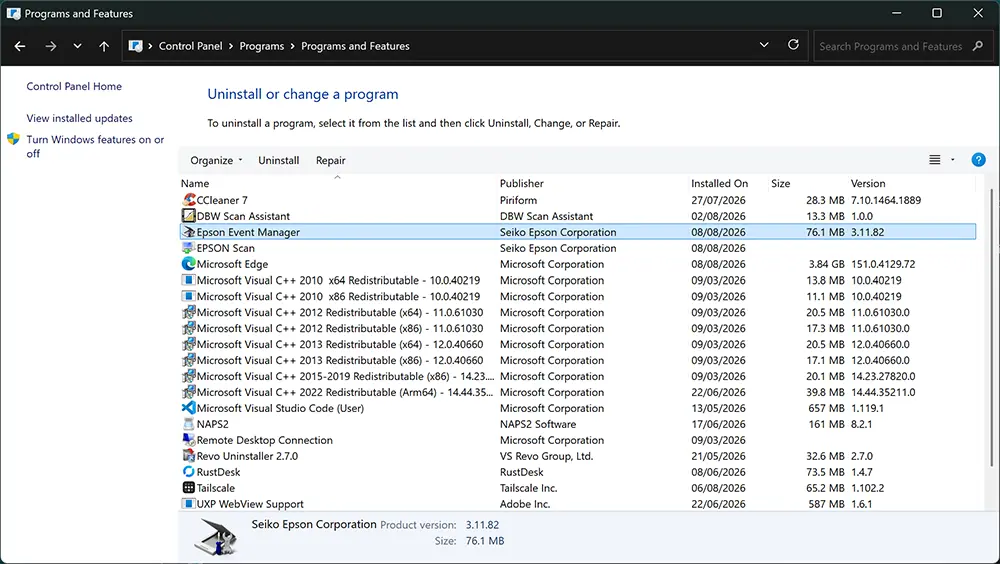Sort by the Publisher column header
1000x564 pixels.
[x=592, y=183]
